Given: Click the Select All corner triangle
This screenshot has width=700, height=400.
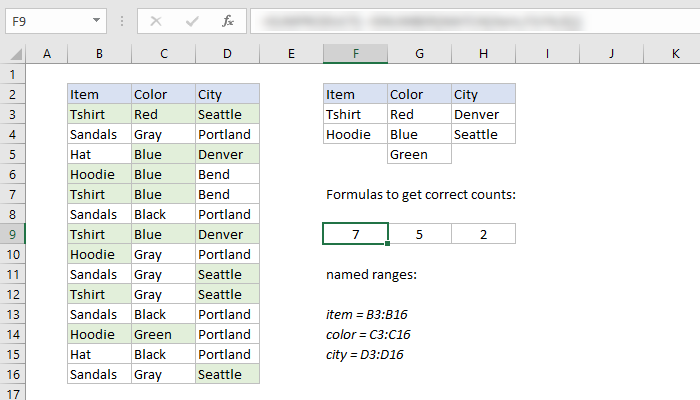Looking at the screenshot, I should tap(13, 54).
